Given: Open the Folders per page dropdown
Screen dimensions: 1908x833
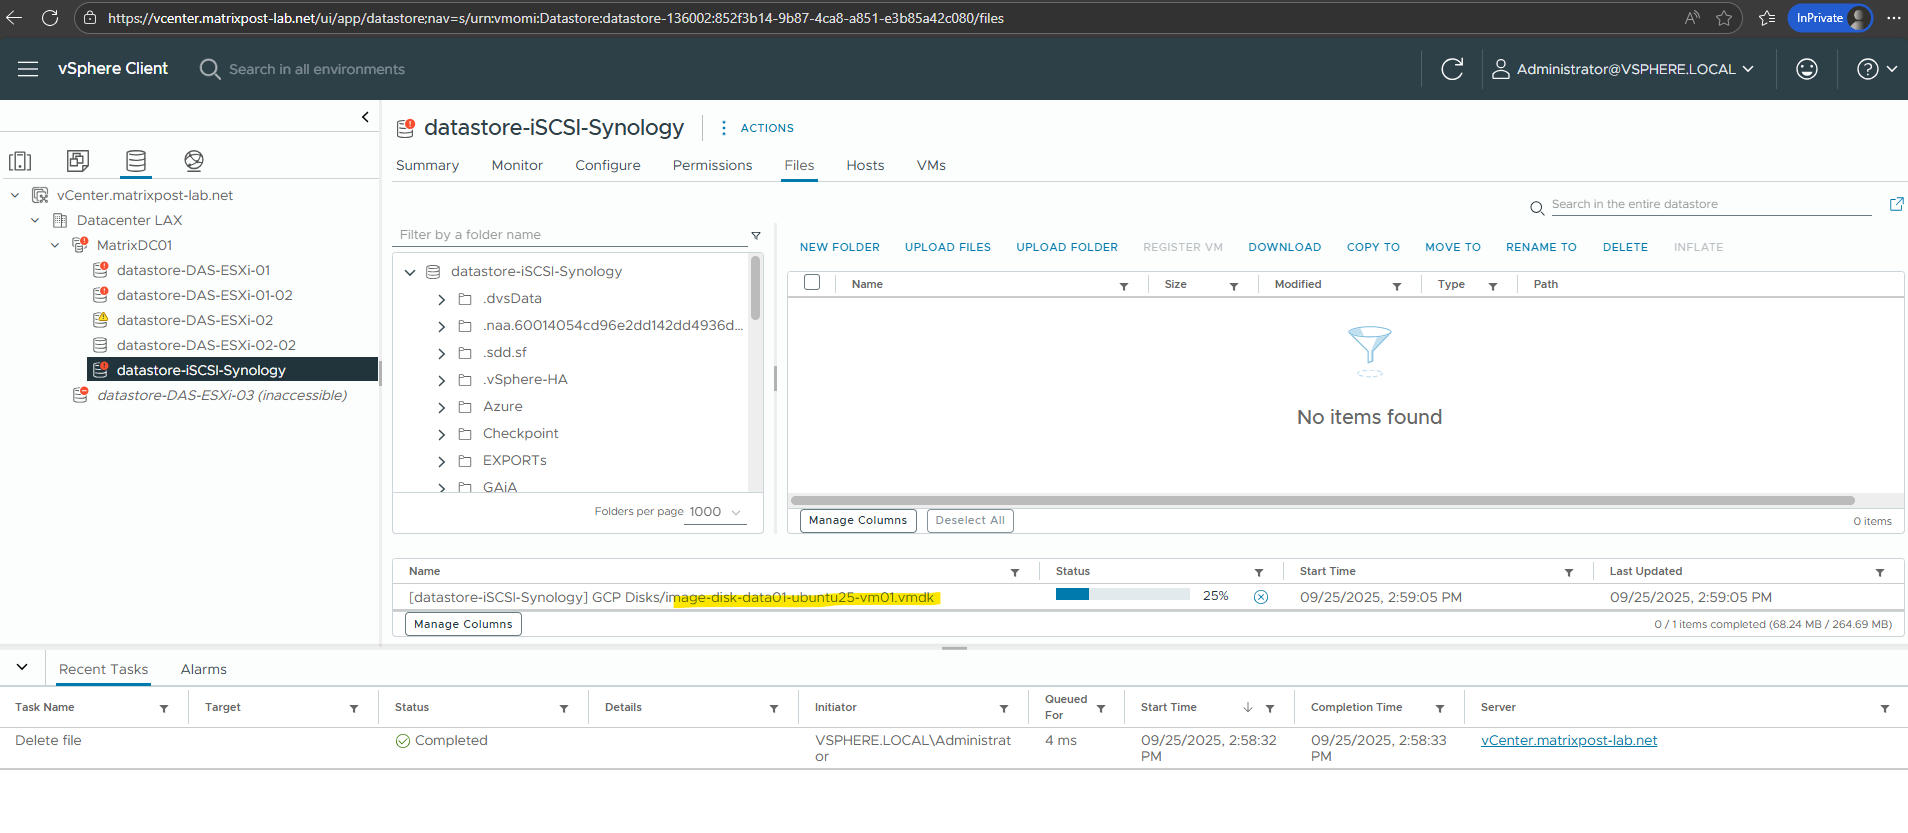Looking at the screenshot, I should coord(715,512).
